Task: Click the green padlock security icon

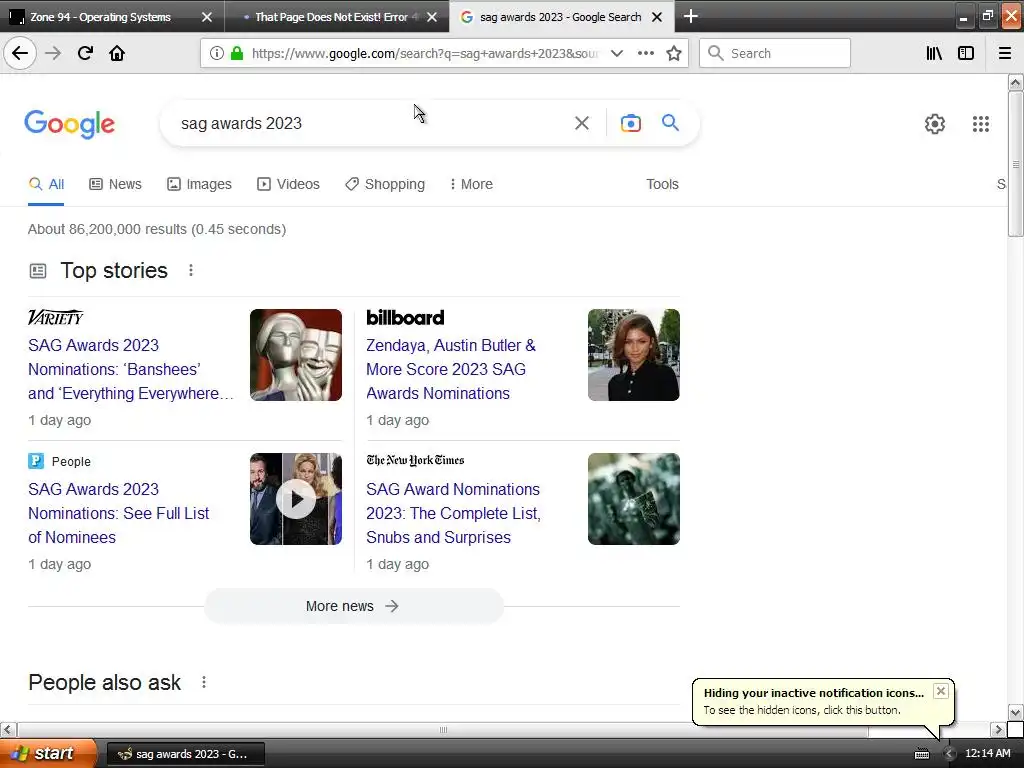Action: tap(236, 54)
